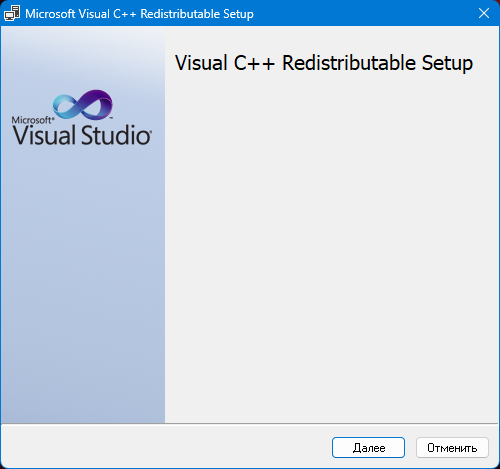Click the purple loop of the infinity logo

point(97,104)
